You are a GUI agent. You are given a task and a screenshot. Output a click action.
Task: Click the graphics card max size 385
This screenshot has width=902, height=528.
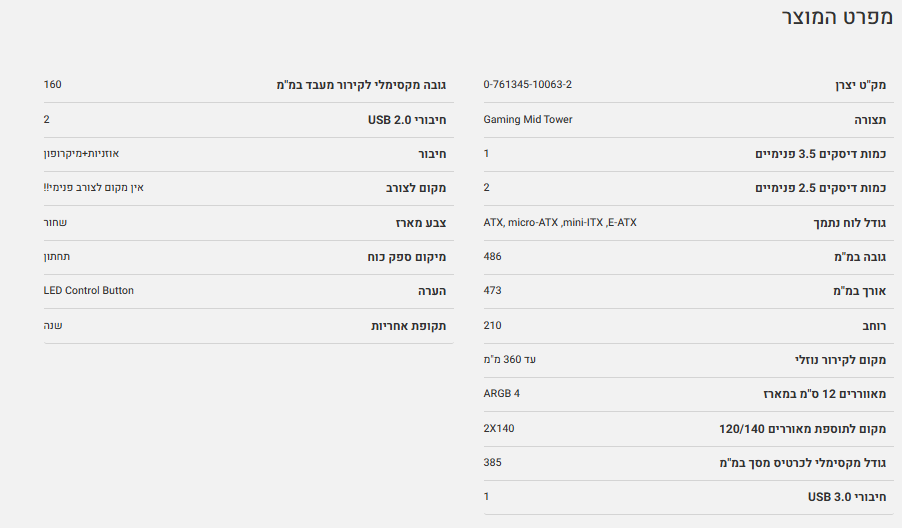(x=492, y=462)
